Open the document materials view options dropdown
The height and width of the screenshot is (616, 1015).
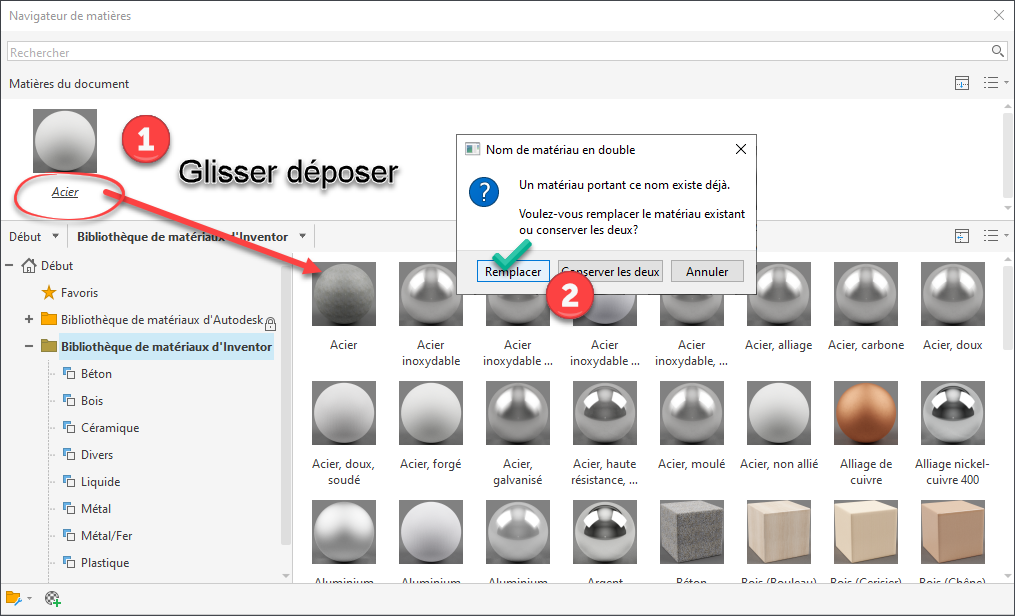991,84
